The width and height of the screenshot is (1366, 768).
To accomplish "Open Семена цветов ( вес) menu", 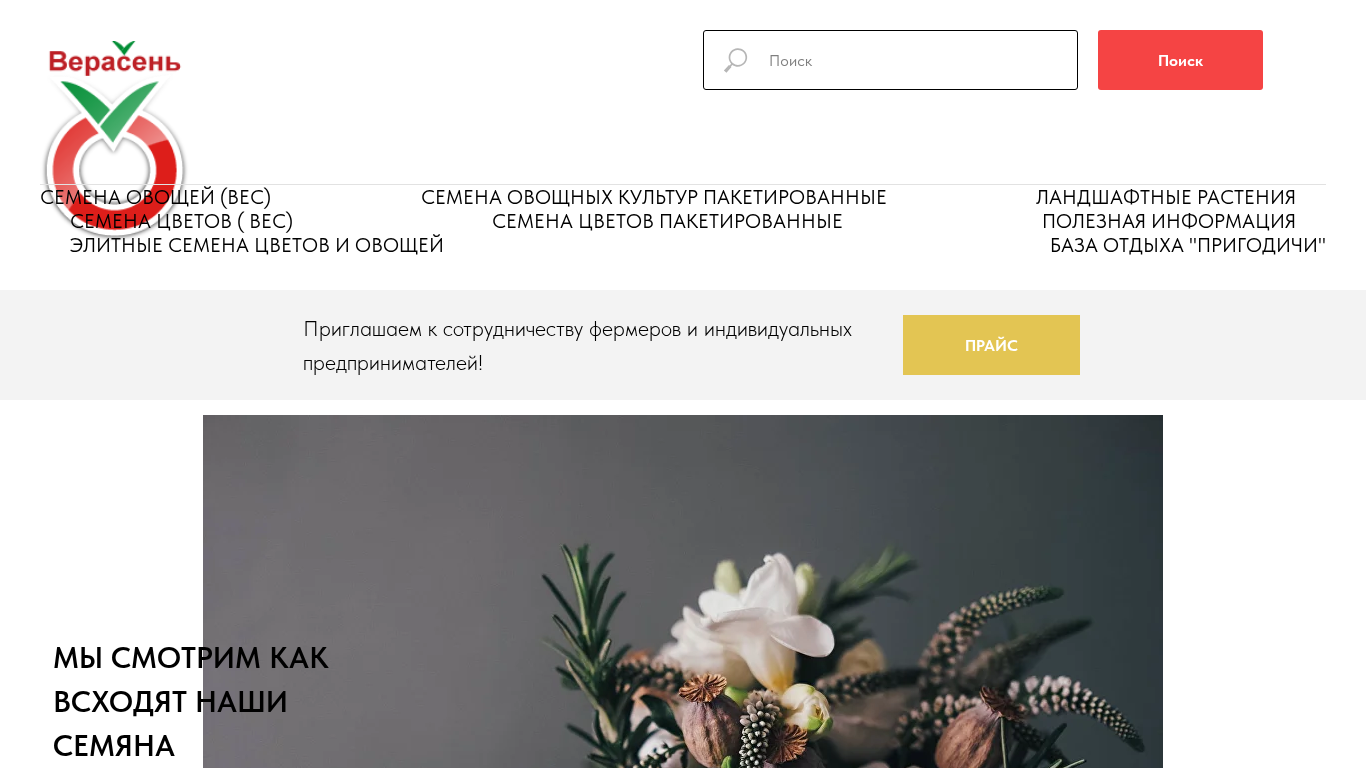I will pyautogui.click(x=181, y=221).
